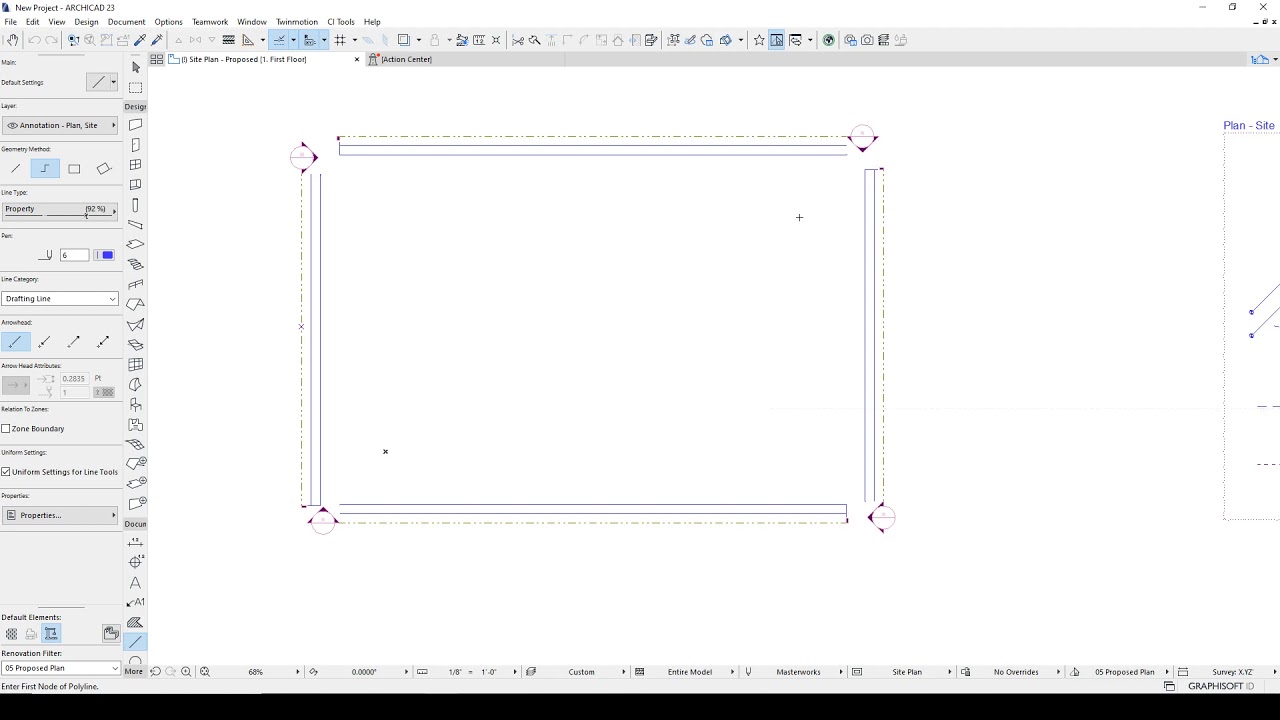Screen dimensions: 1280x720
Task: Open the Twinmotion menu
Action: tap(297, 22)
